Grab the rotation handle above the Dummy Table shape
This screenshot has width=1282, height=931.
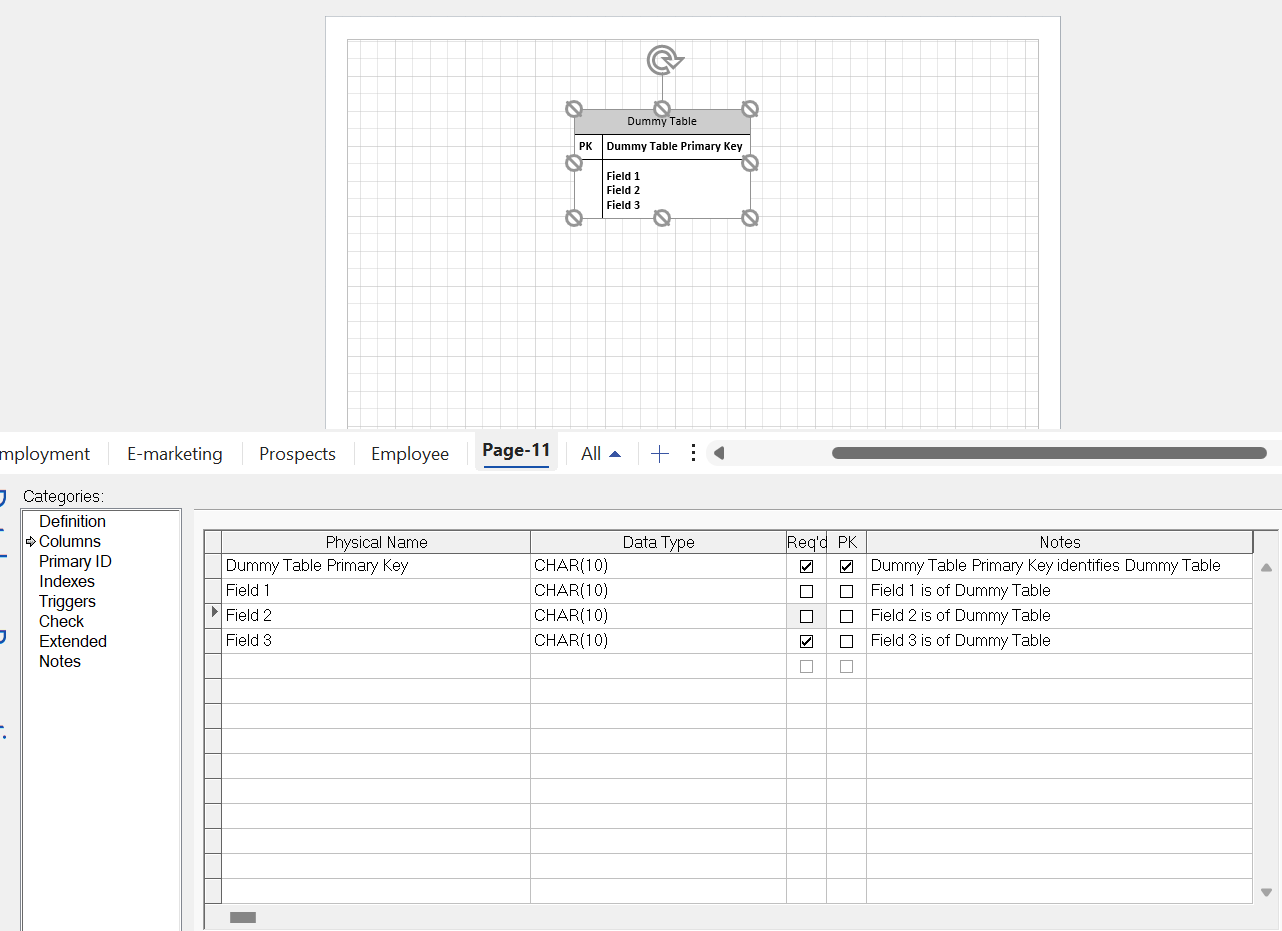point(664,61)
